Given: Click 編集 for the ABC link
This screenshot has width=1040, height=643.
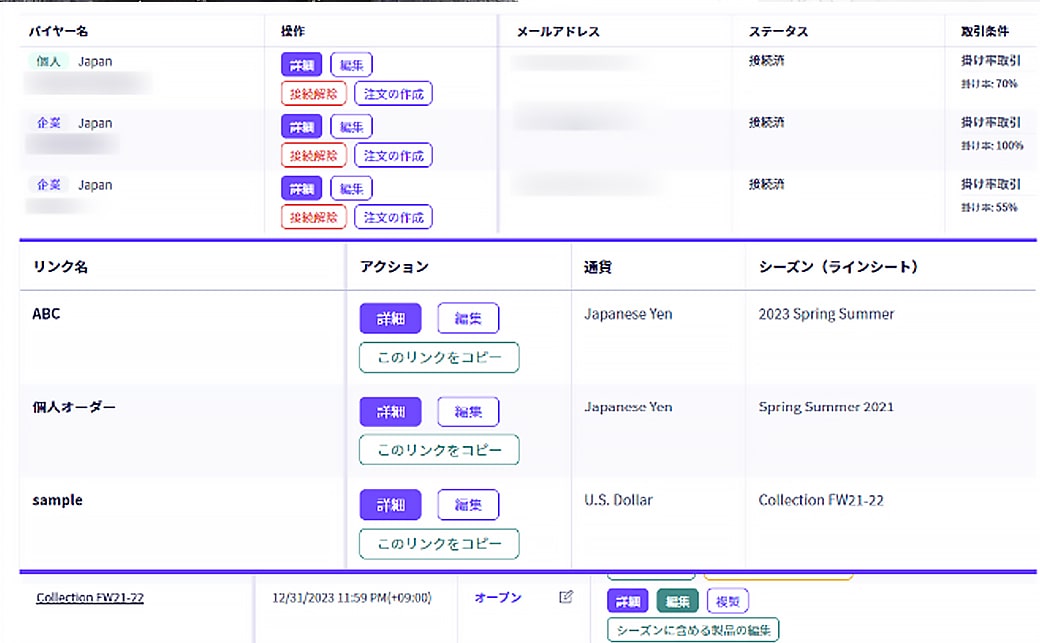Looking at the screenshot, I should click(468, 319).
